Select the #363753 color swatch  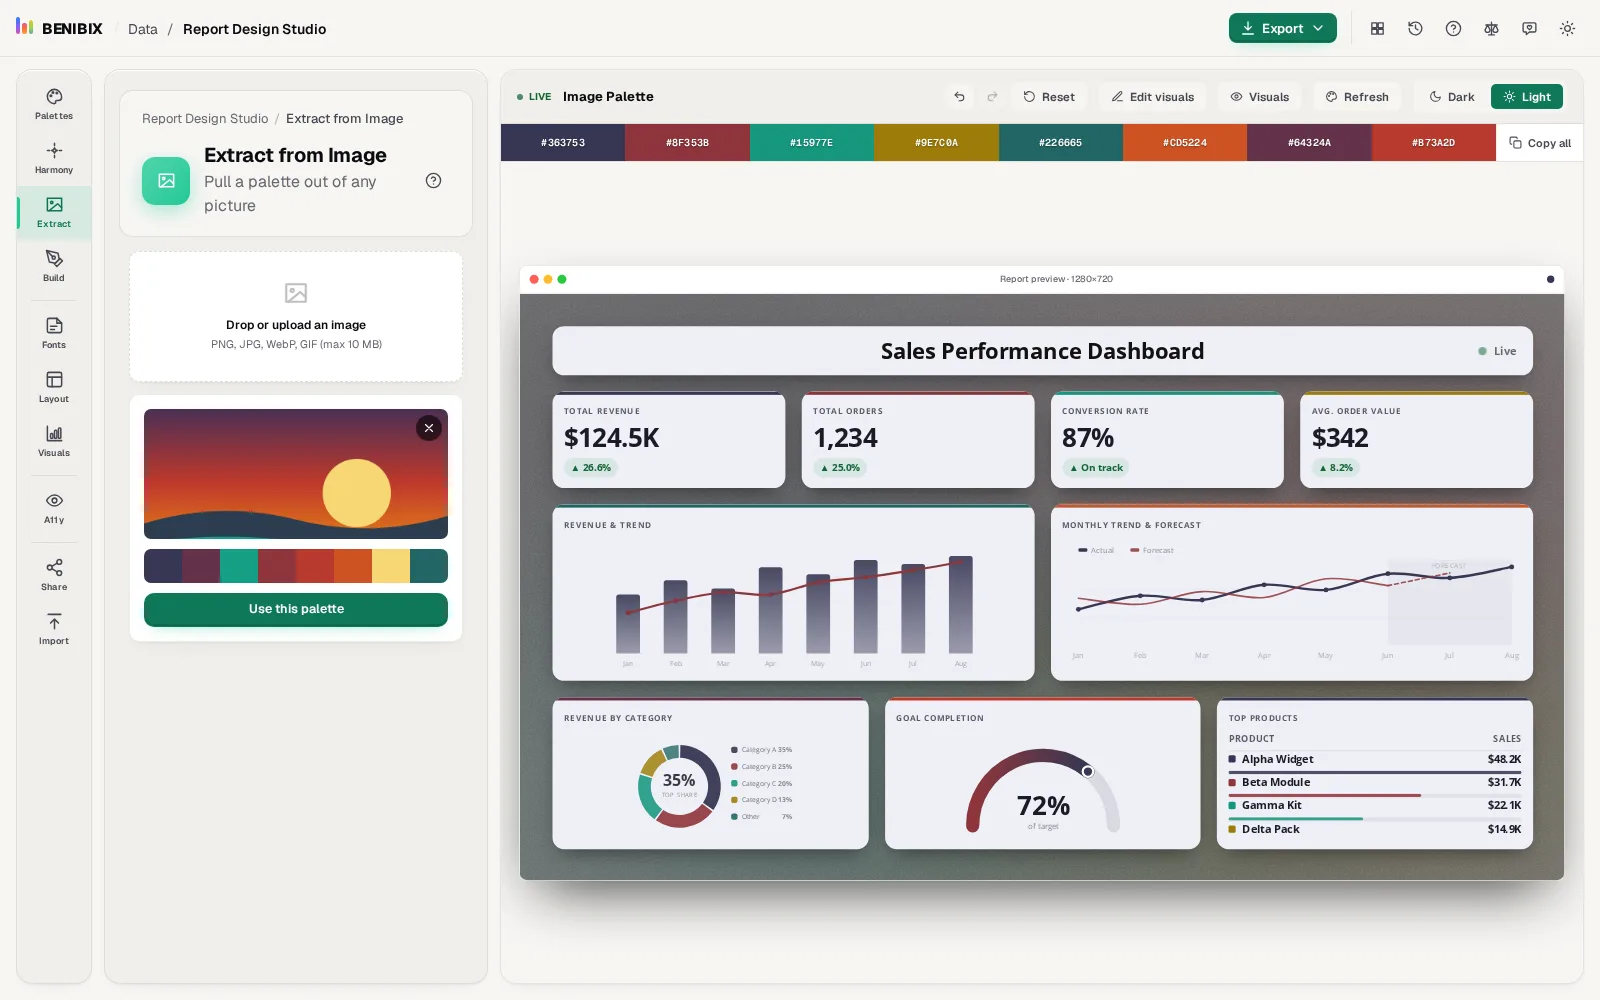point(563,143)
